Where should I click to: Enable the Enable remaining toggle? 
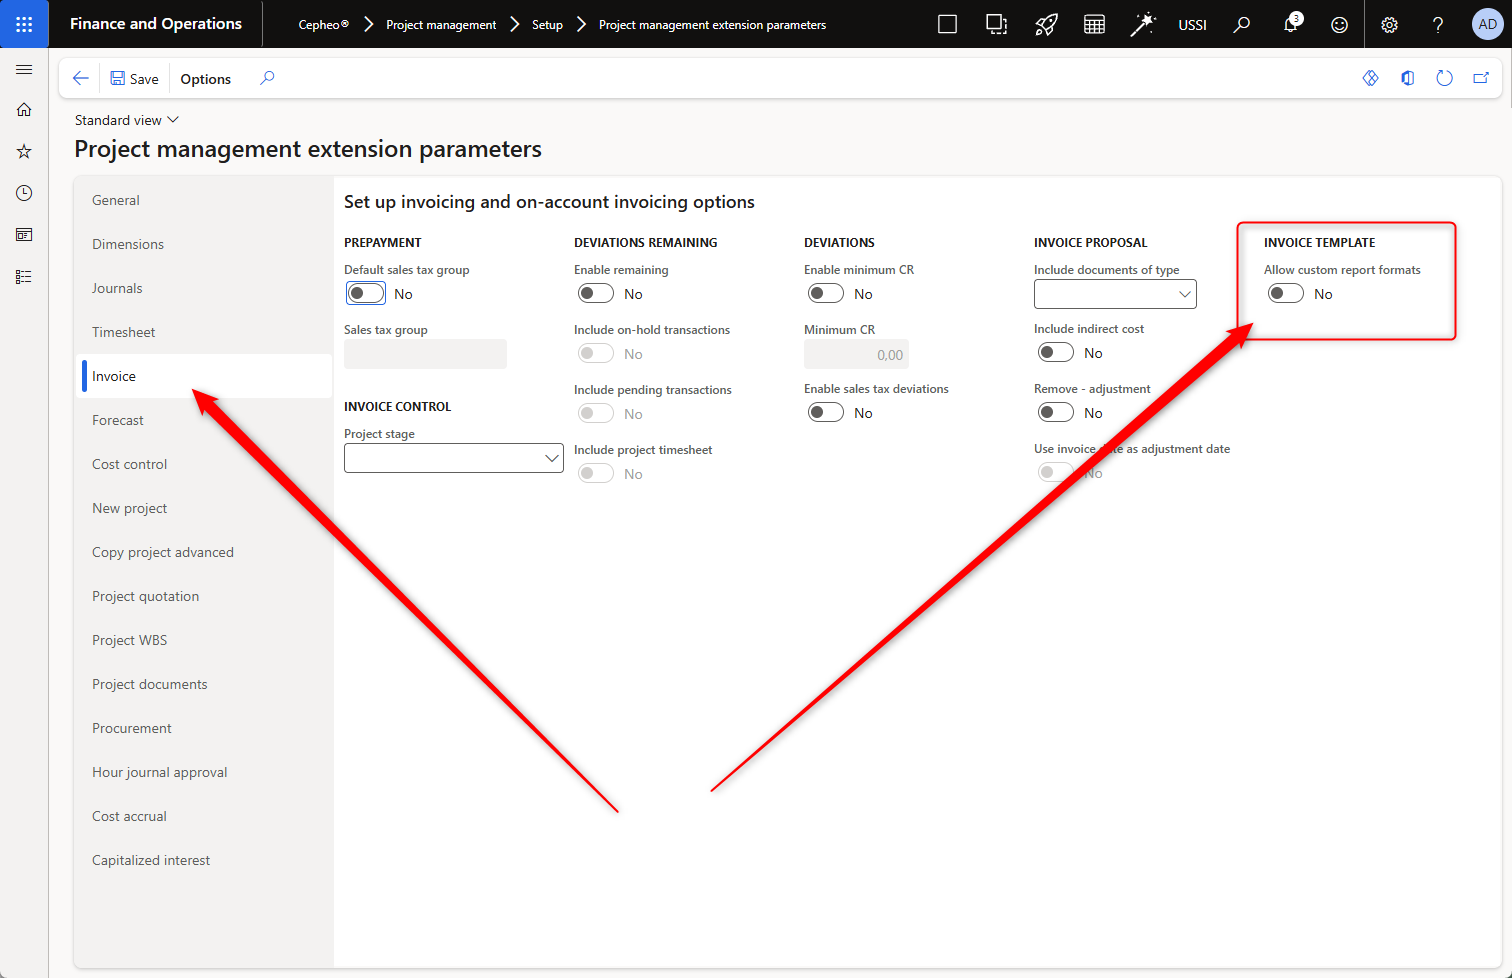(x=596, y=293)
